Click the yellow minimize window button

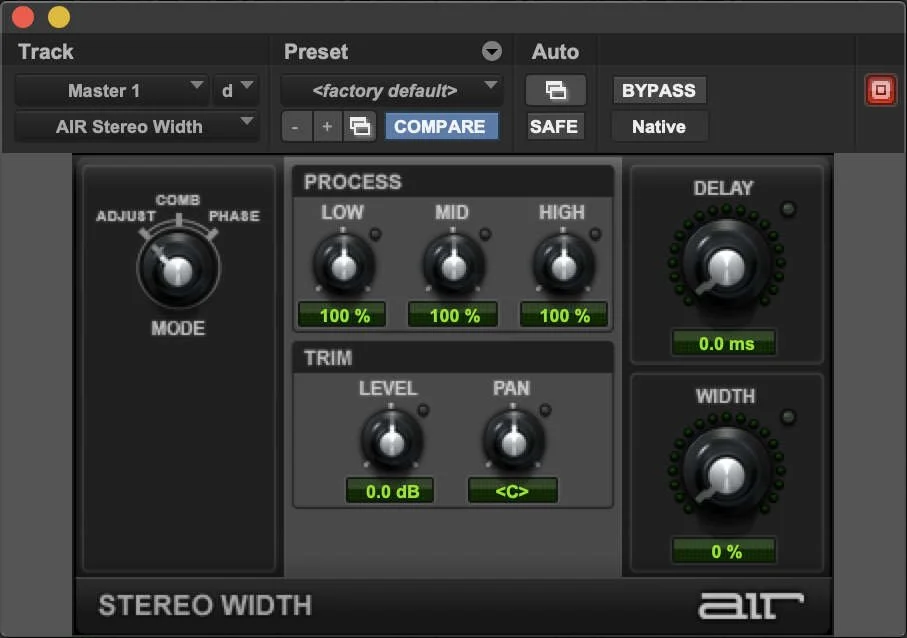pos(58,17)
